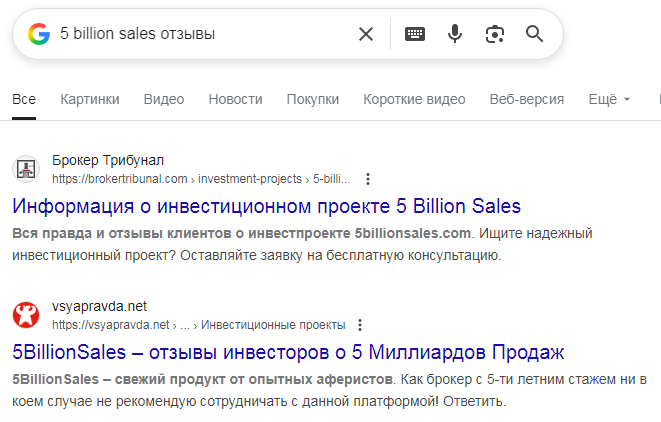
Task: Switch to the Картинки tab
Action: [90, 99]
